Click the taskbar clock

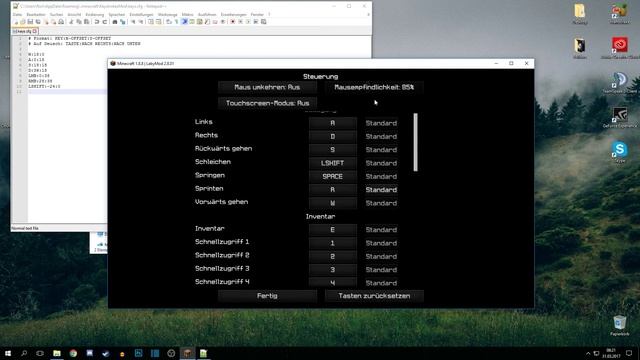coord(611,353)
